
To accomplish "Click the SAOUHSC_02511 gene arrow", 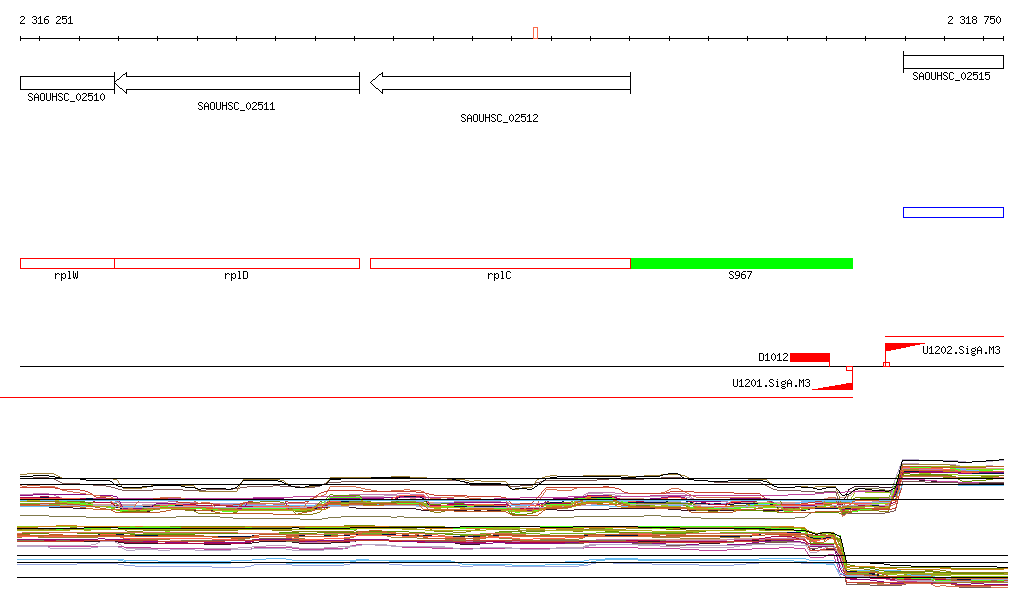I will 237,83.
